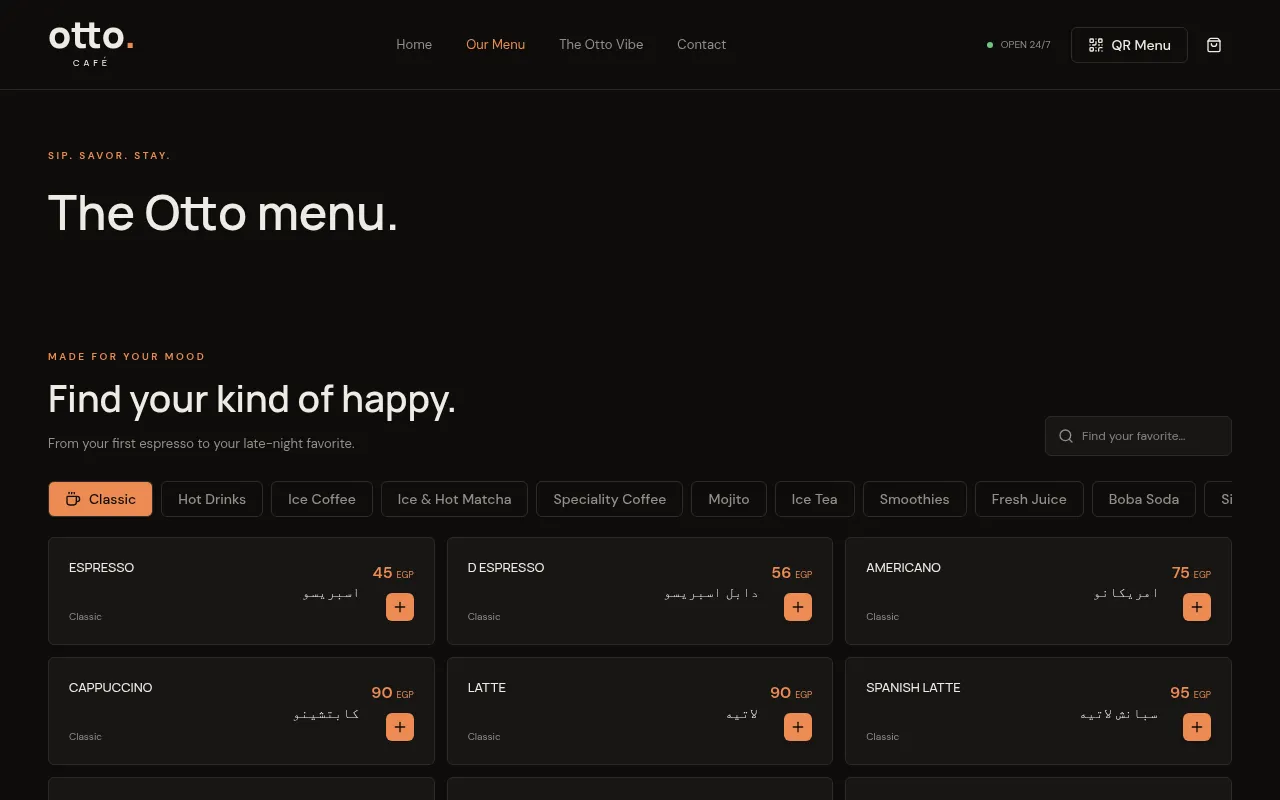This screenshot has height=800, width=1280.
Task: Click the CAPPUCCINO item name
Action: tap(111, 688)
